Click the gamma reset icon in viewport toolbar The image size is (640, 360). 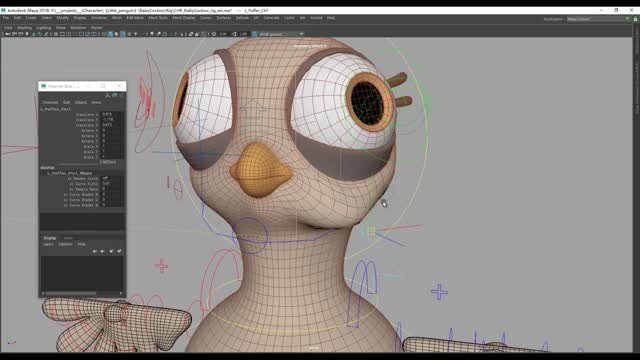point(235,34)
